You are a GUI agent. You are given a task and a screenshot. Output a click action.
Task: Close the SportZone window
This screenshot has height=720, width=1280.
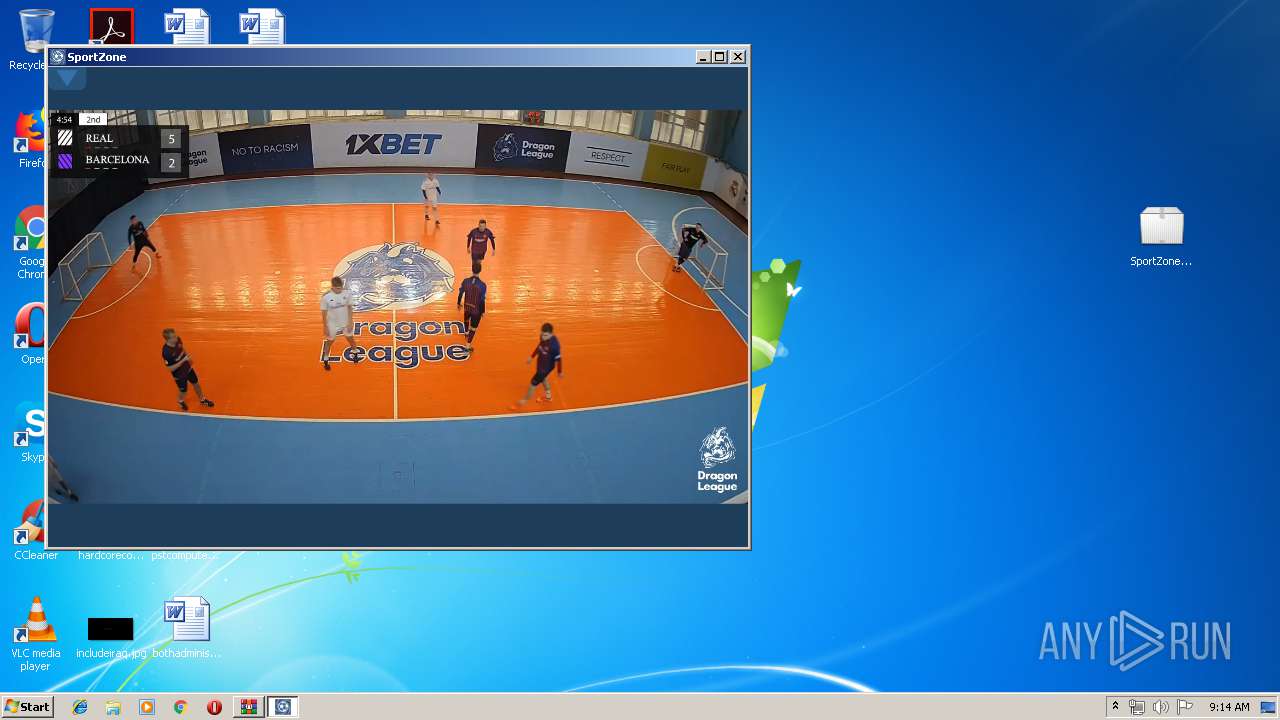tap(738, 57)
